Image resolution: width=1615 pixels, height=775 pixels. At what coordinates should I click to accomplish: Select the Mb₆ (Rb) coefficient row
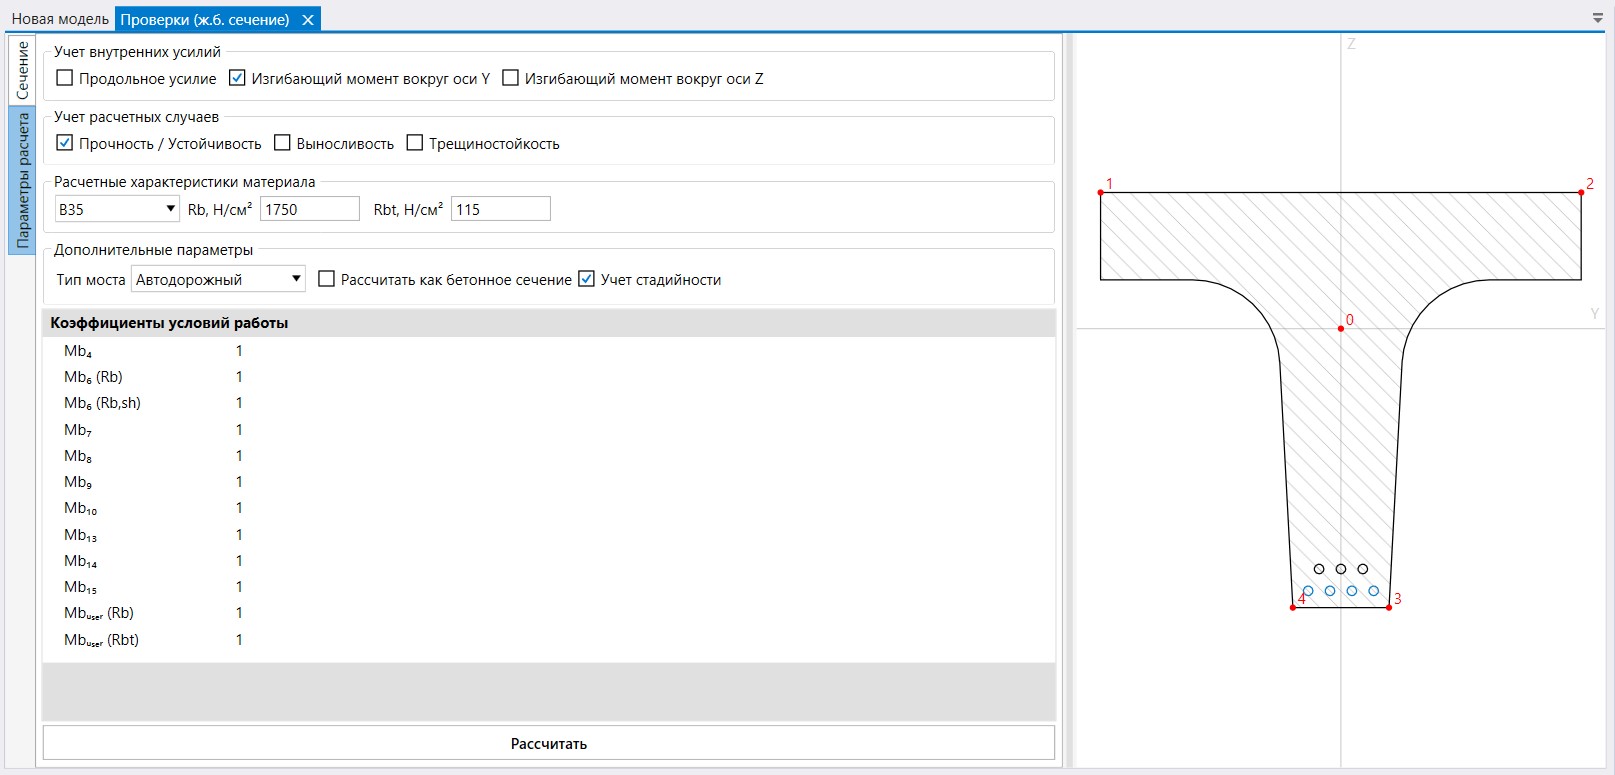coord(549,377)
